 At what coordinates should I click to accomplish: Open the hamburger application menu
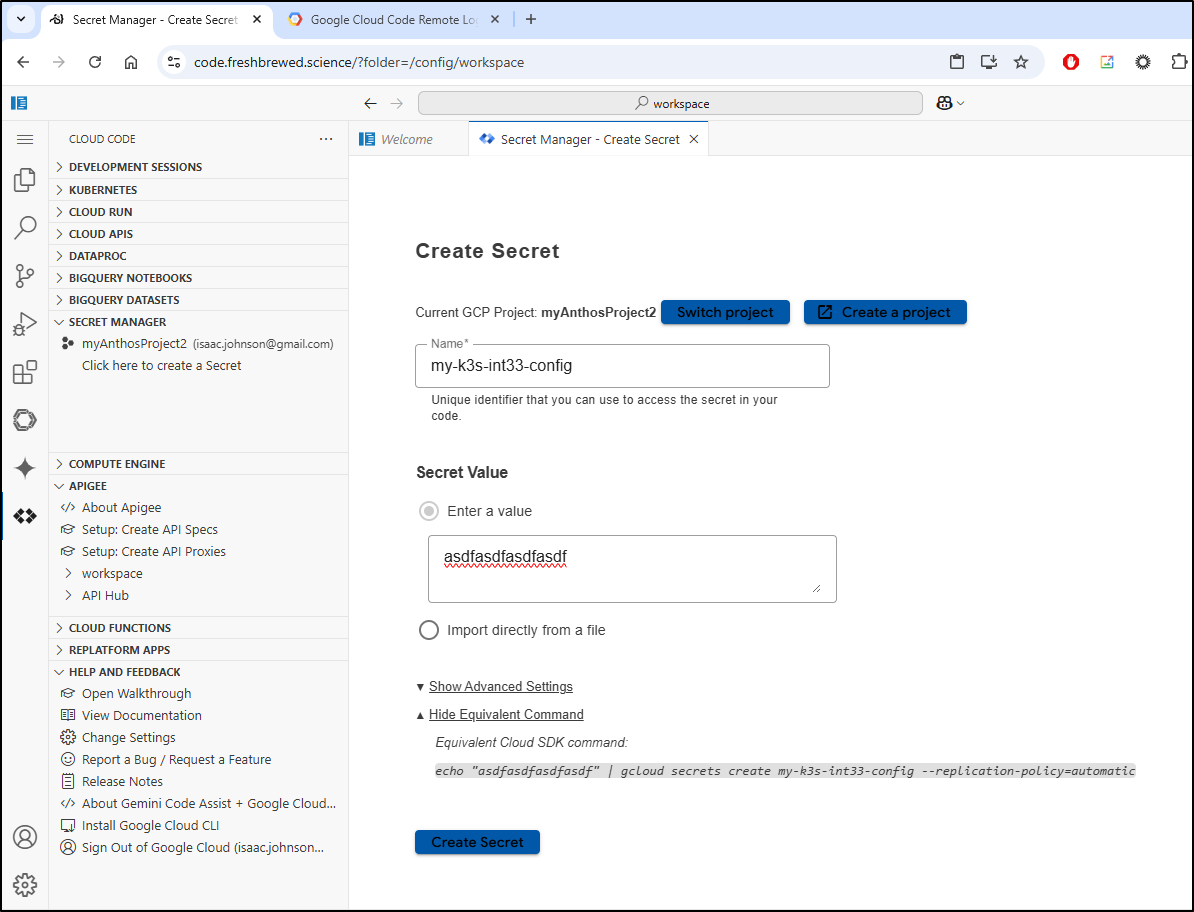tap(24, 139)
